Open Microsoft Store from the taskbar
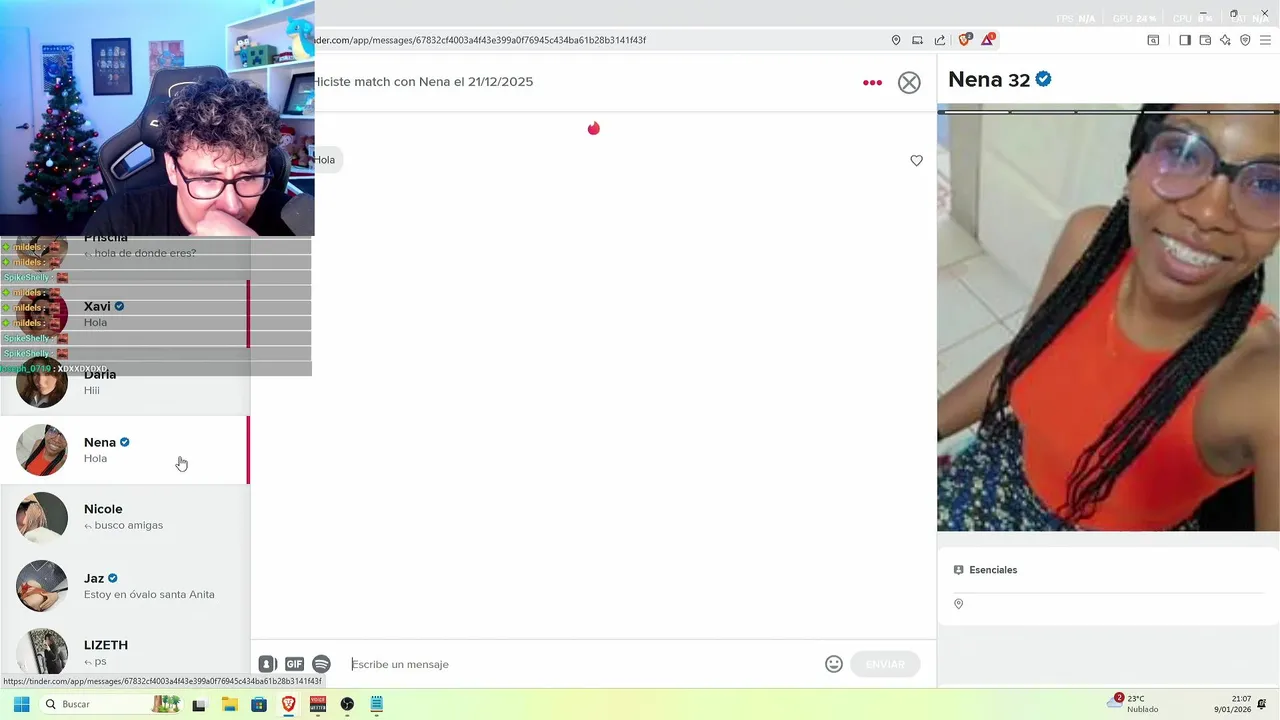This screenshot has height=720, width=1280. [259, 704]
